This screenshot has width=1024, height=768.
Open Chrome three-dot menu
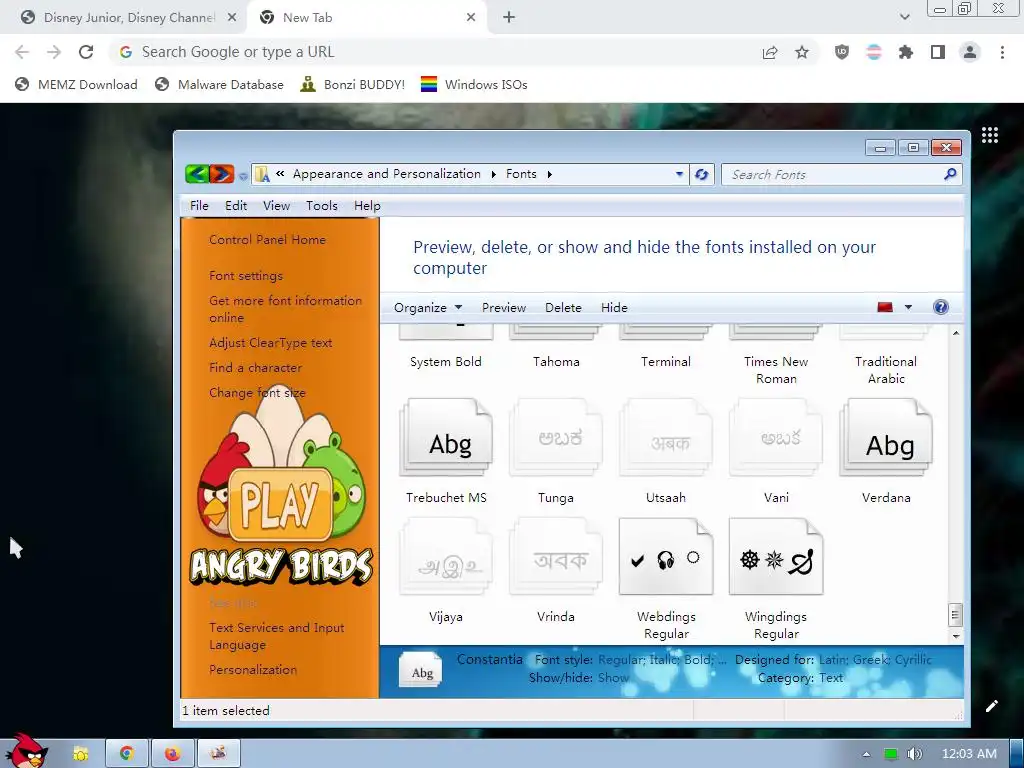click(x=1002, y=52)
